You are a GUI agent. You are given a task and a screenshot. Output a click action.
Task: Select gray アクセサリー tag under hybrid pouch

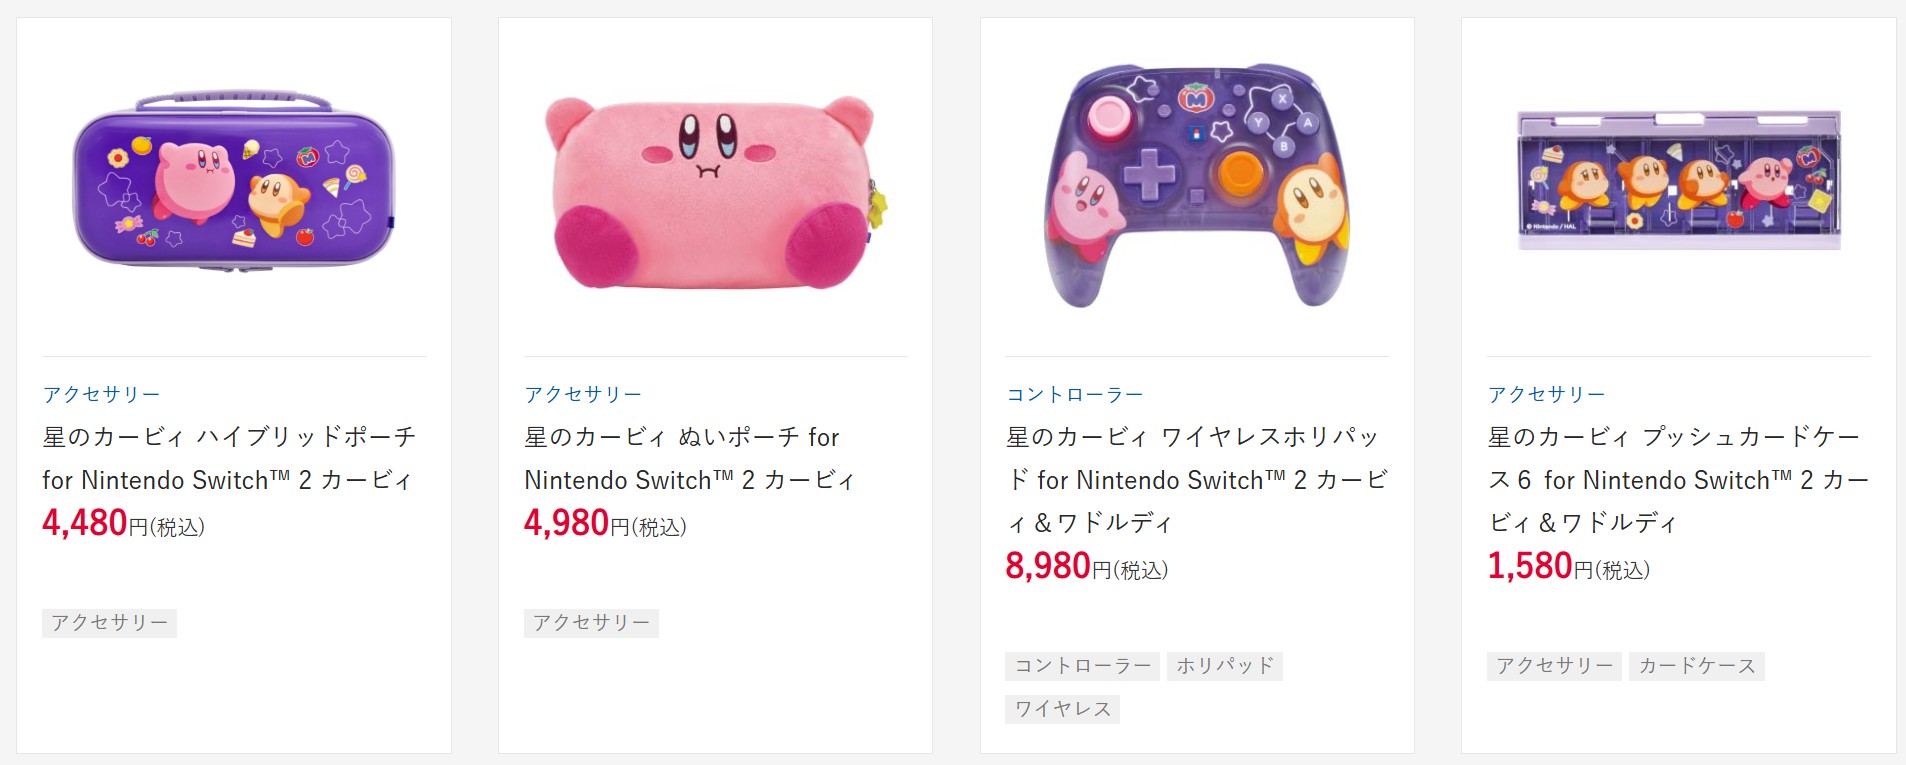pyautogui.click(x=110, y=623)
